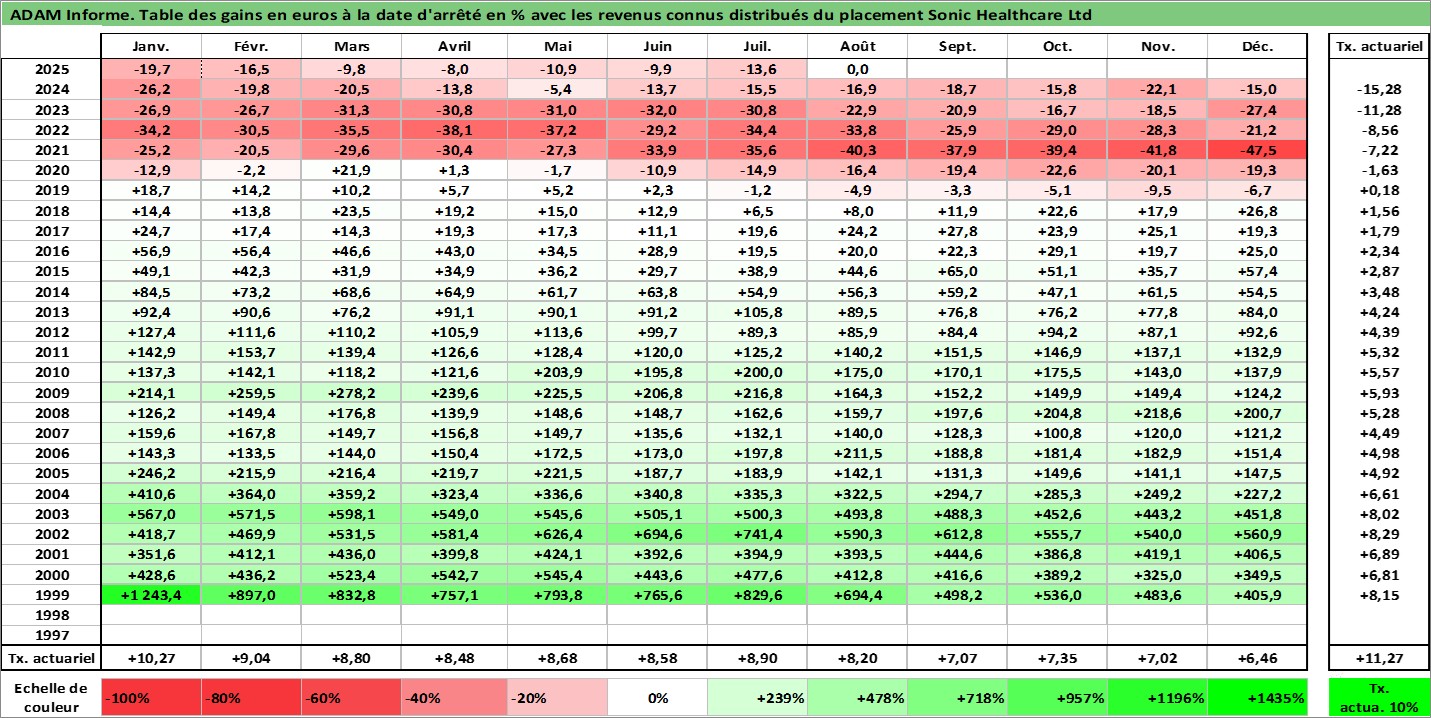1431x718 pixels.
Task: Click the 'Sept.' column header
Action: (x=957, y=47)
